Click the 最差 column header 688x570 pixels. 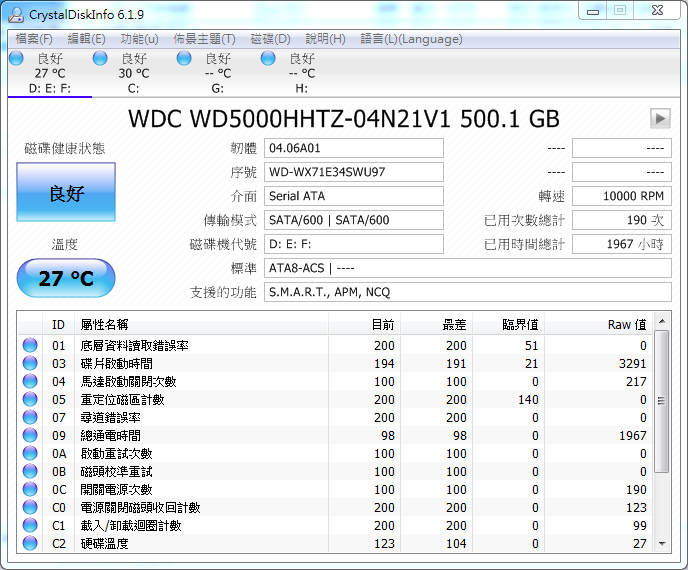pos(437,325)
